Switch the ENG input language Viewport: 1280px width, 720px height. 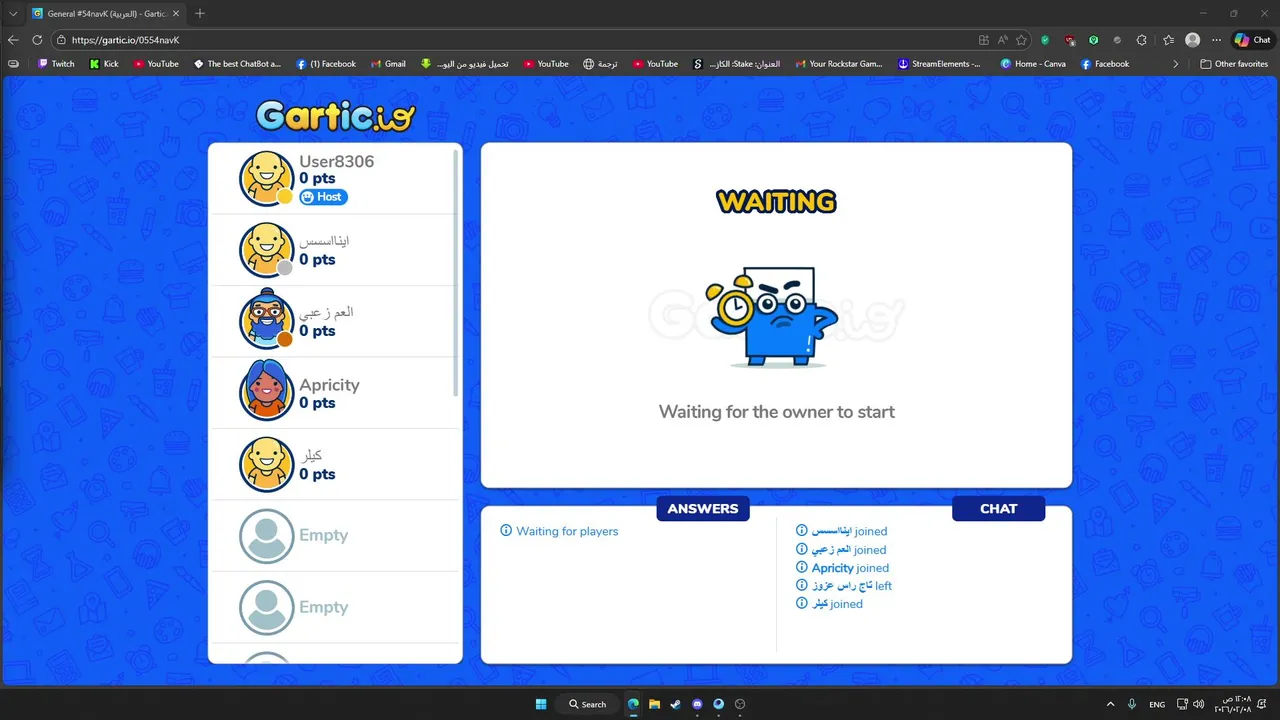(x=1157, y=704)
